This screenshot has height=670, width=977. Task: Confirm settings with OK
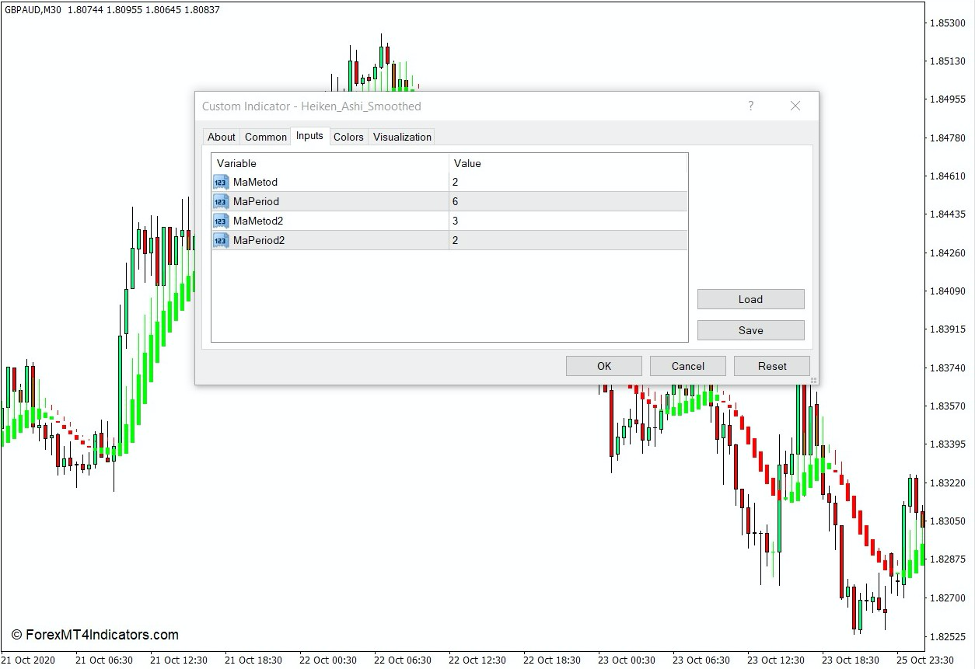click(x=603, y=366)
